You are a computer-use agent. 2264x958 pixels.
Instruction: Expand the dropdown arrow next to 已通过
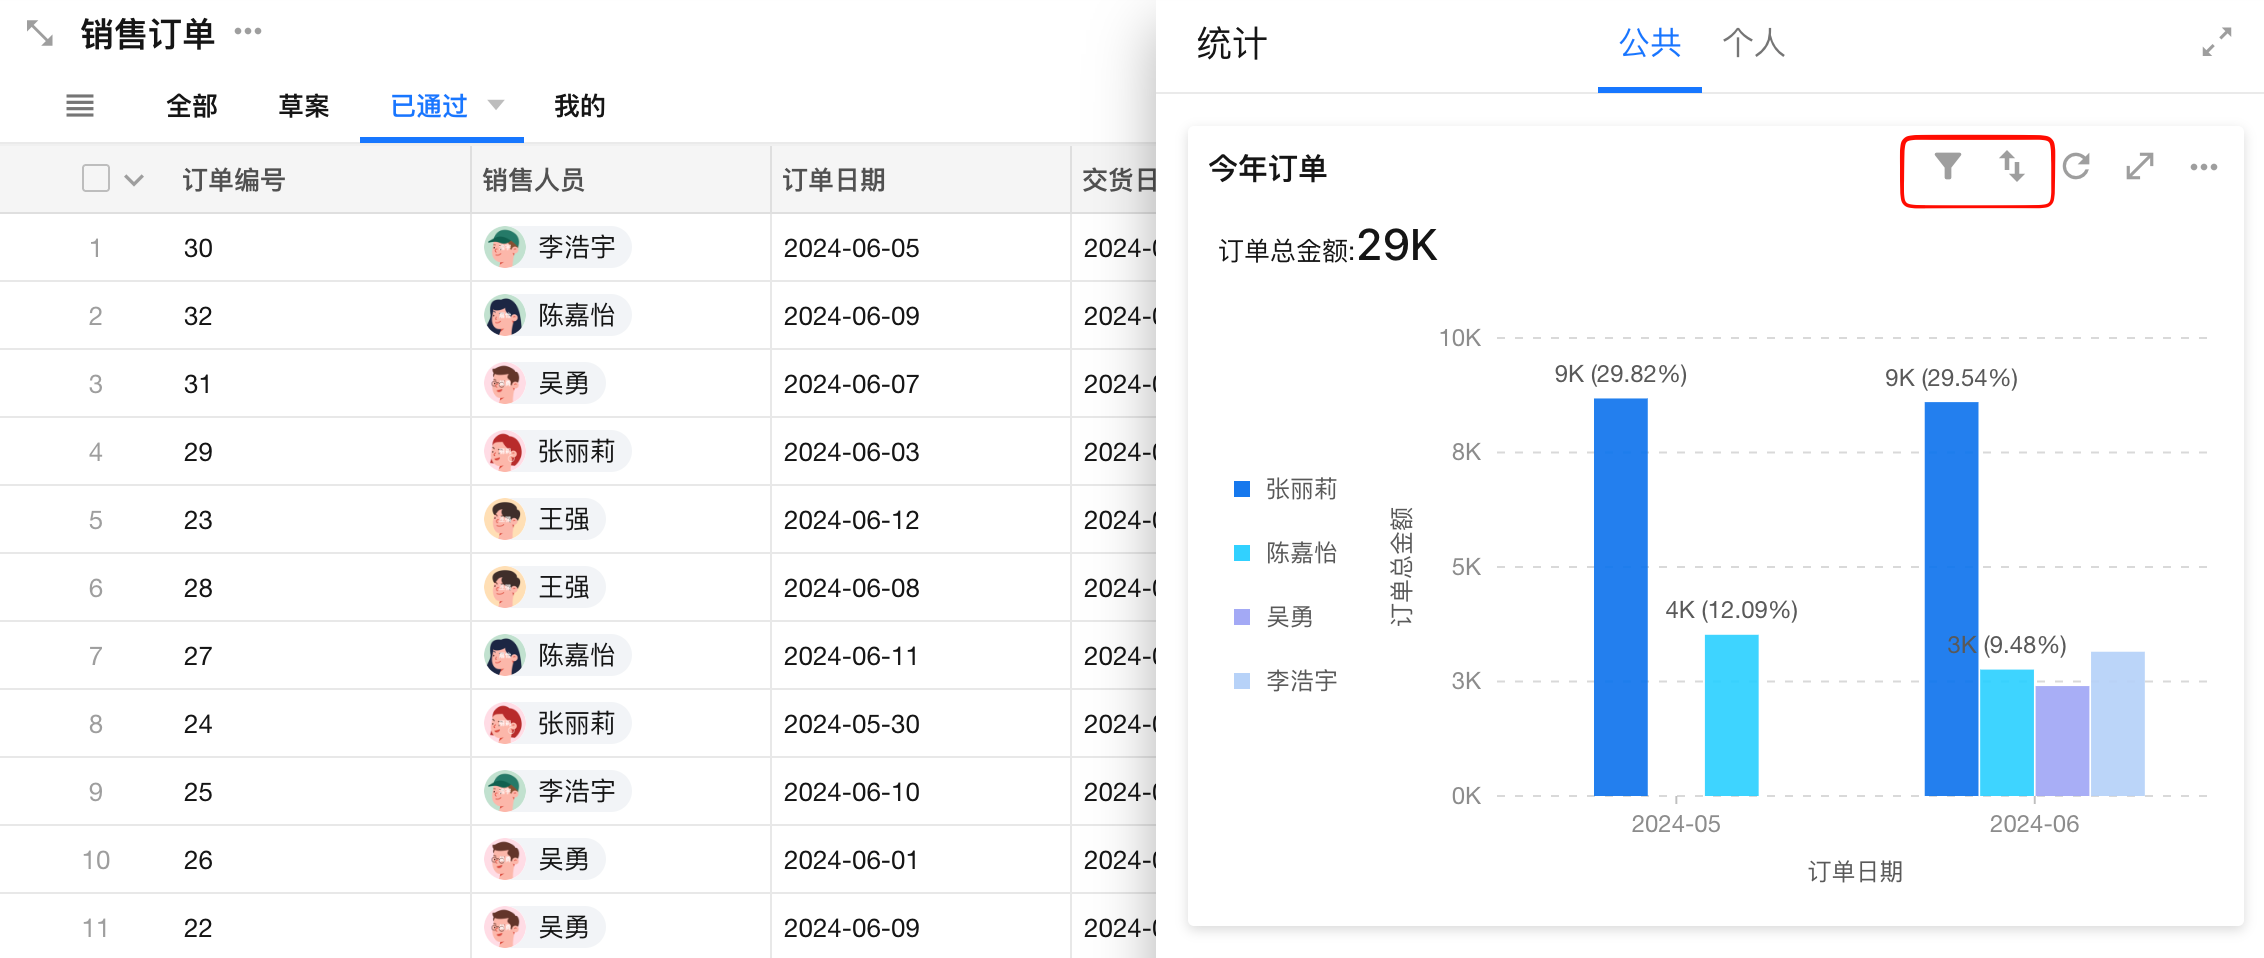click(x=496, y=105)
